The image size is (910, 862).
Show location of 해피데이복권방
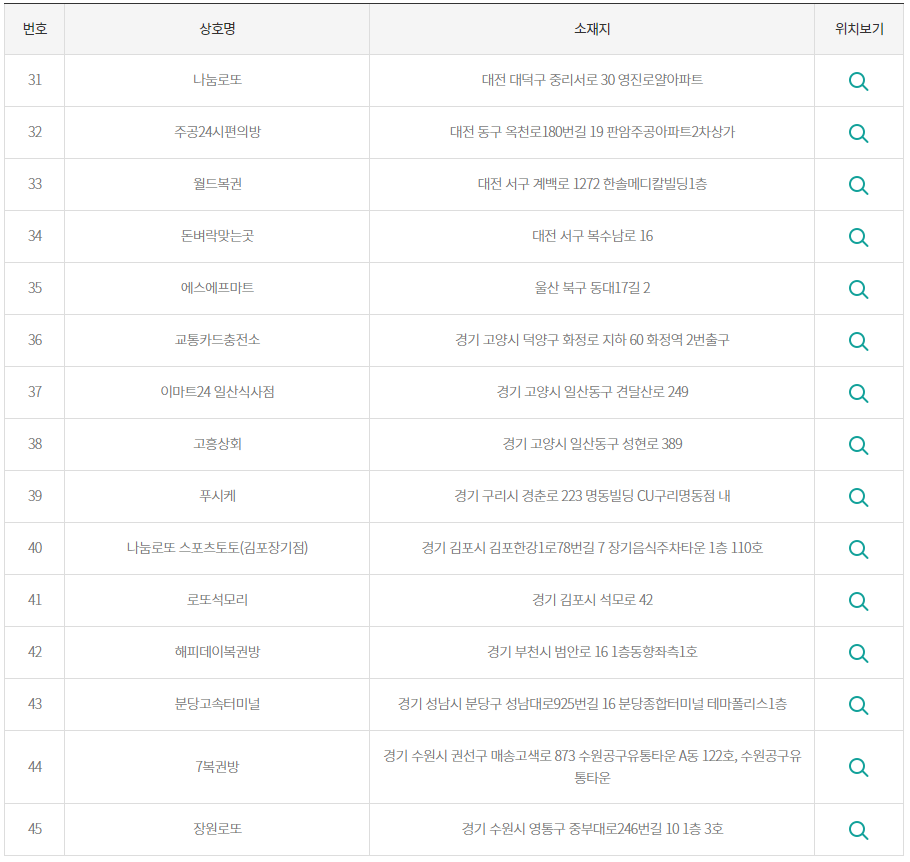pyautogui.click(x=858, y=653)
